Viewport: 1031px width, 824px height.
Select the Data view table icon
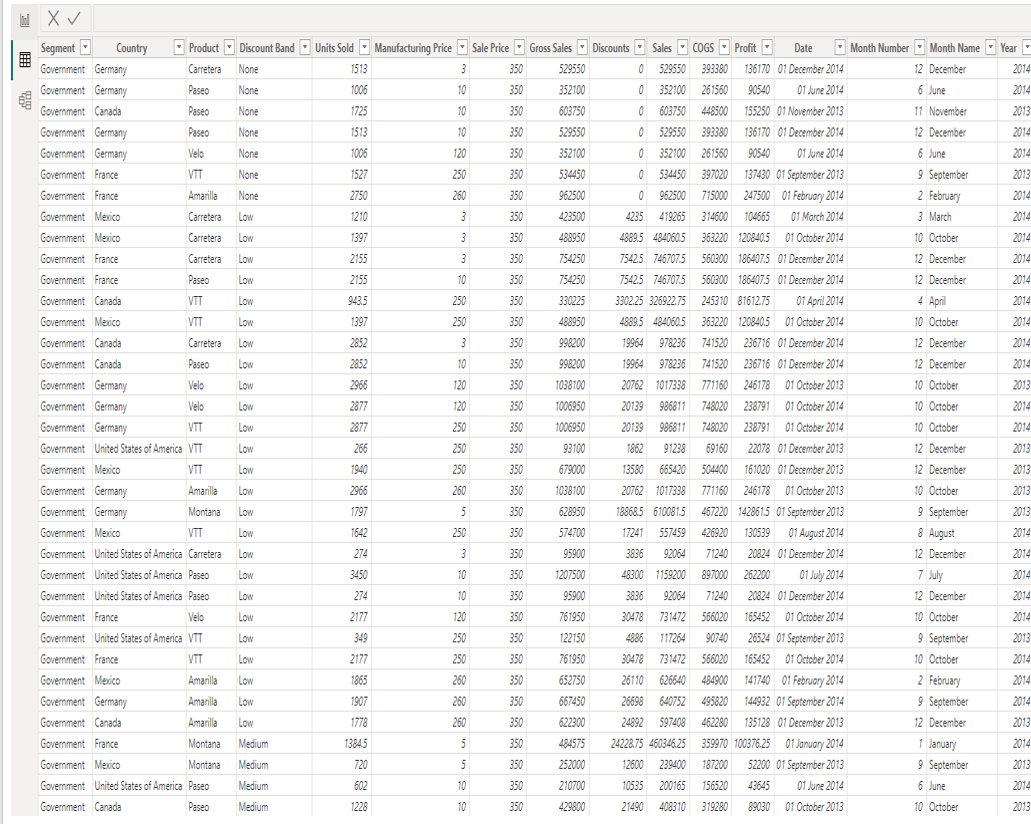[25, 60]
